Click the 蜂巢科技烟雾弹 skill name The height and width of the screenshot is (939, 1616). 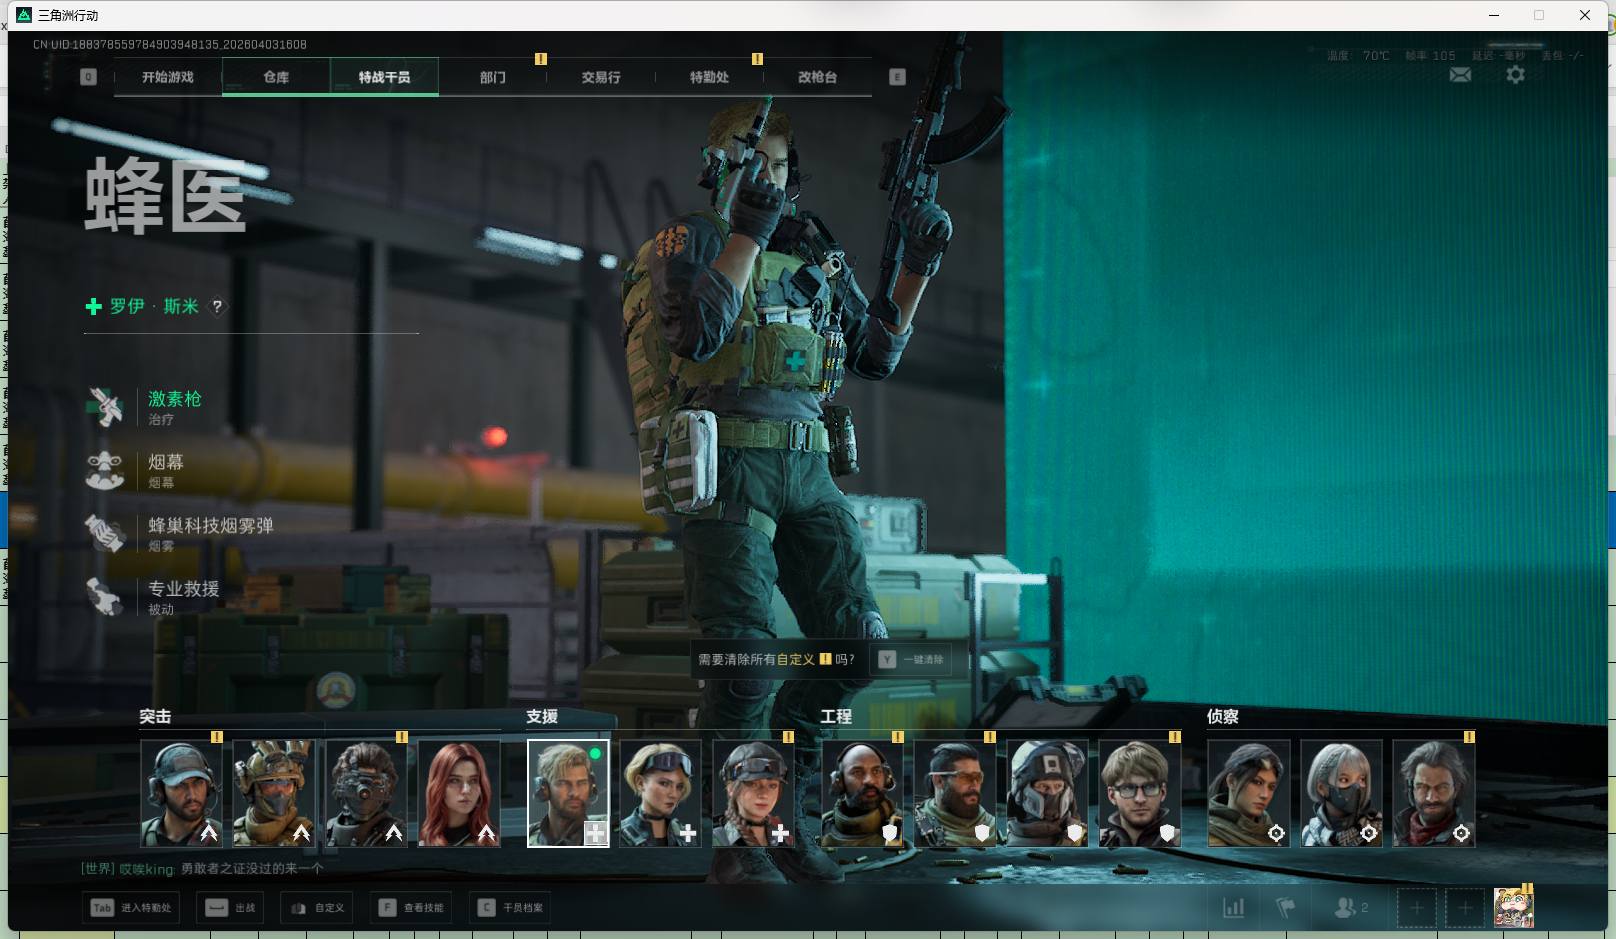tap(211, 525)
